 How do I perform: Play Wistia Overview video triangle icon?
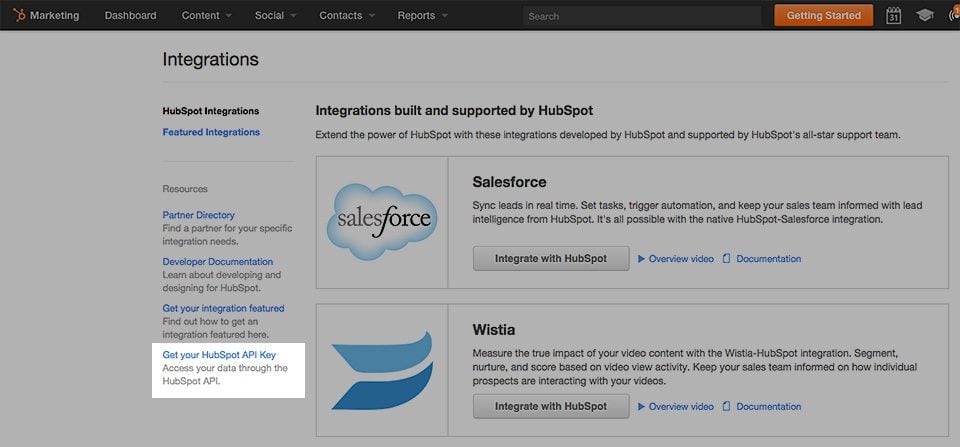tap(642, 407)
